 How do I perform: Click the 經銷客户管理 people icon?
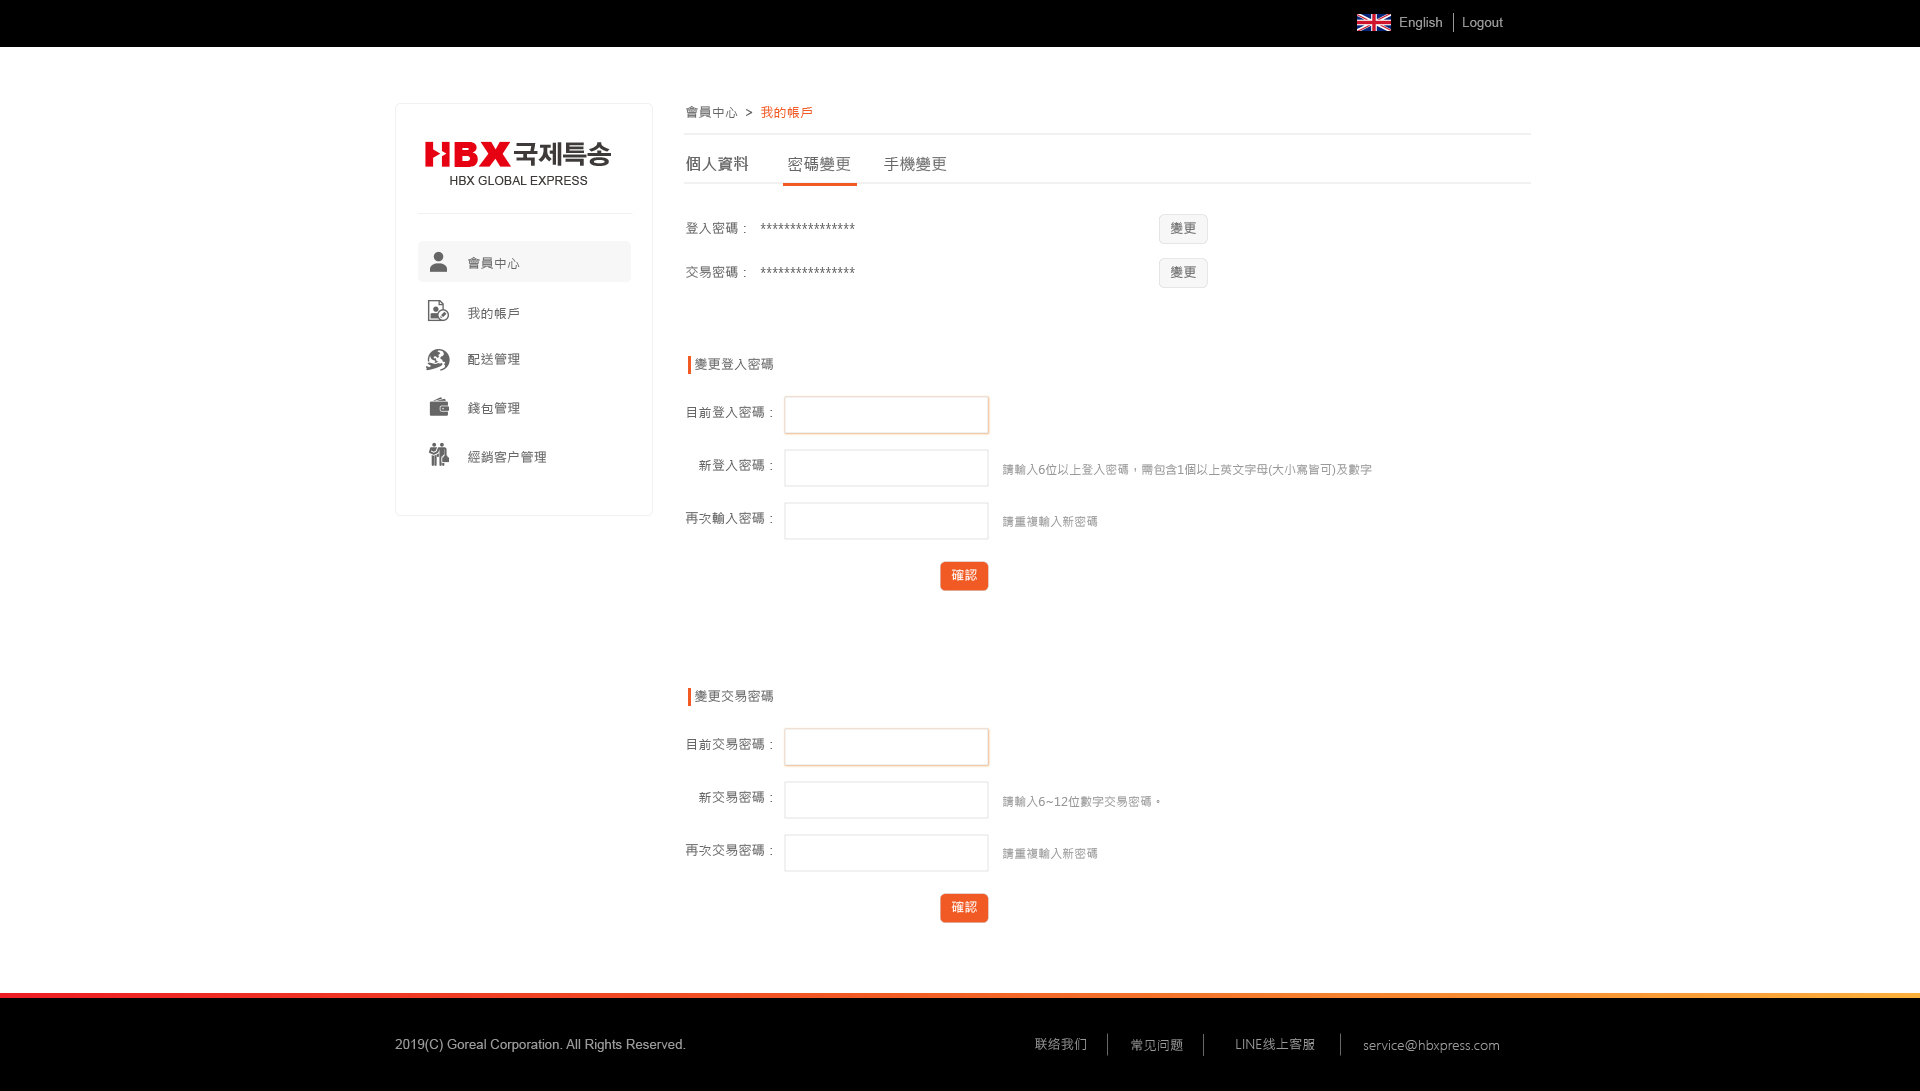coord(438,455)
